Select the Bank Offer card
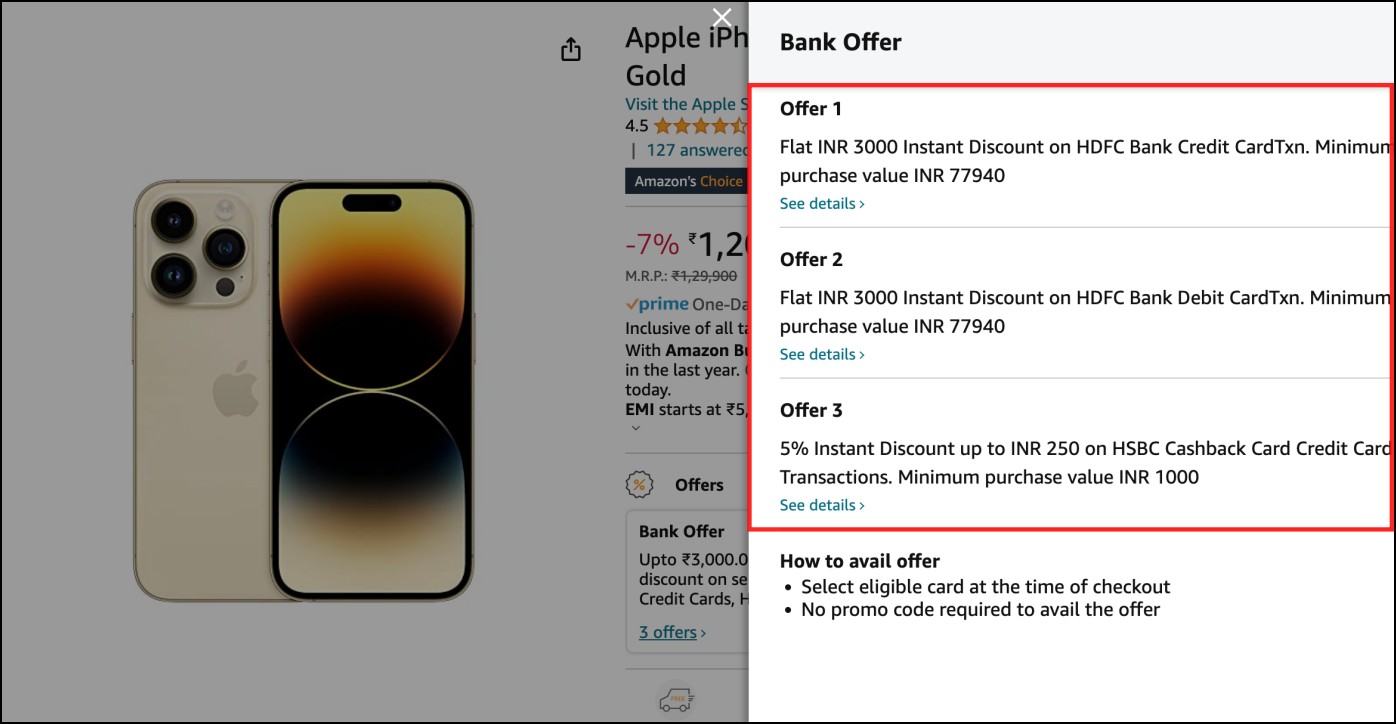This screenshot has width=1396, height=724. pyautogui.click(x=688, y=578)
